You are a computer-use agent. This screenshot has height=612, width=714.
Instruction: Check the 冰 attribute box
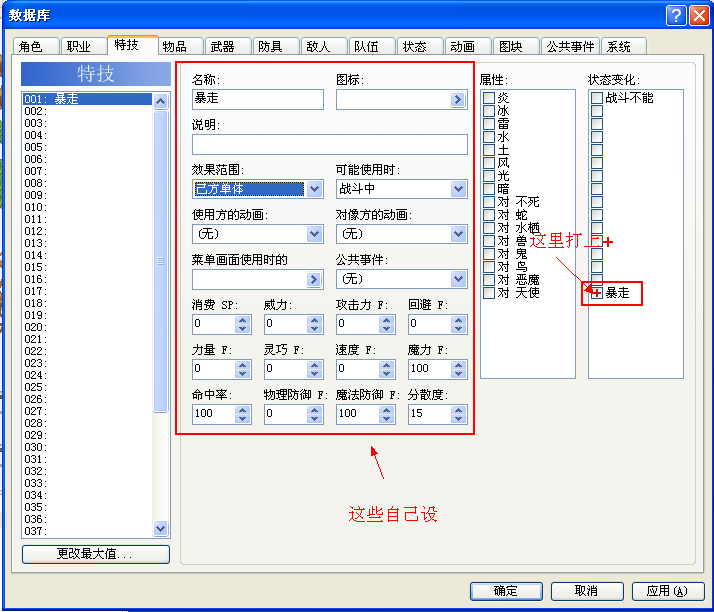tap(489, 111)
